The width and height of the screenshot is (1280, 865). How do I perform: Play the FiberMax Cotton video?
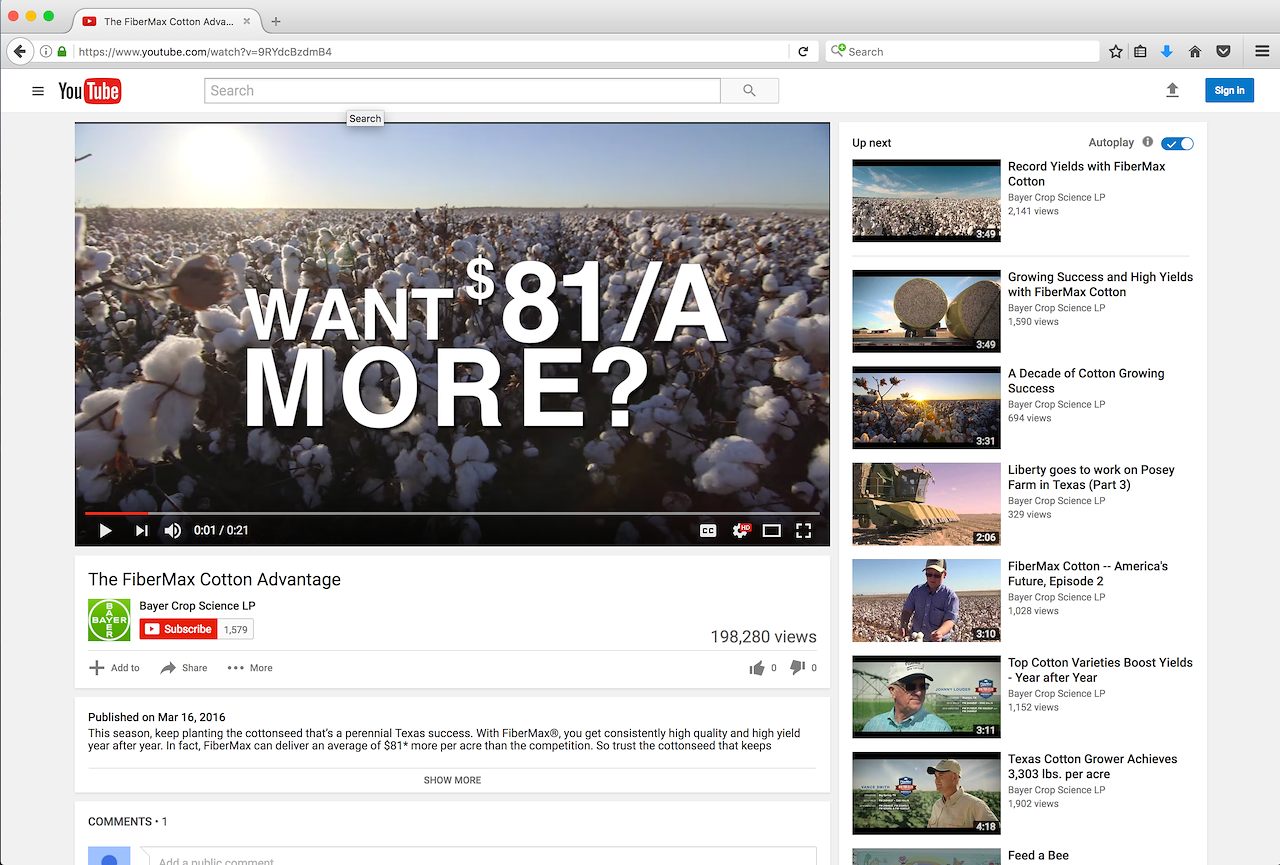pyautogui.click(x=105, y=531)
